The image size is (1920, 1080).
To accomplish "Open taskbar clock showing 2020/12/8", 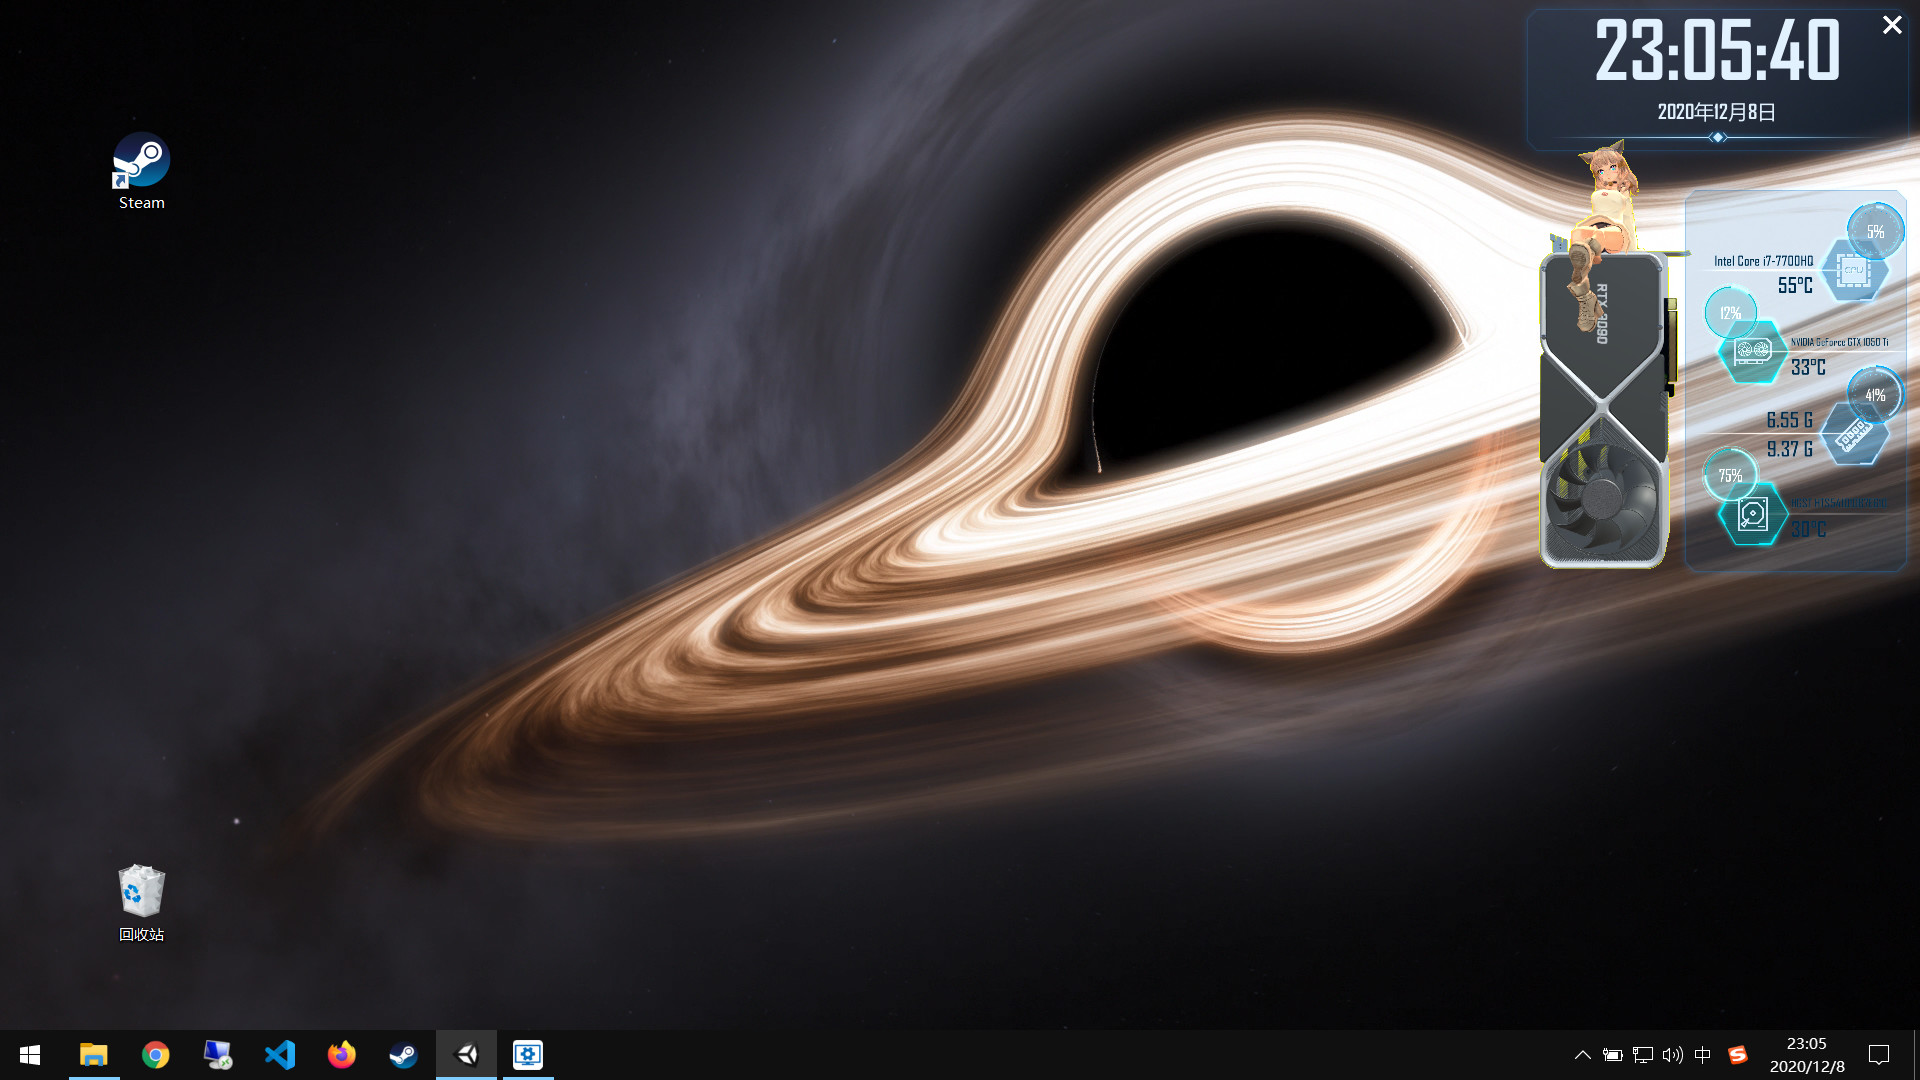I will tap(1806, 1055).
